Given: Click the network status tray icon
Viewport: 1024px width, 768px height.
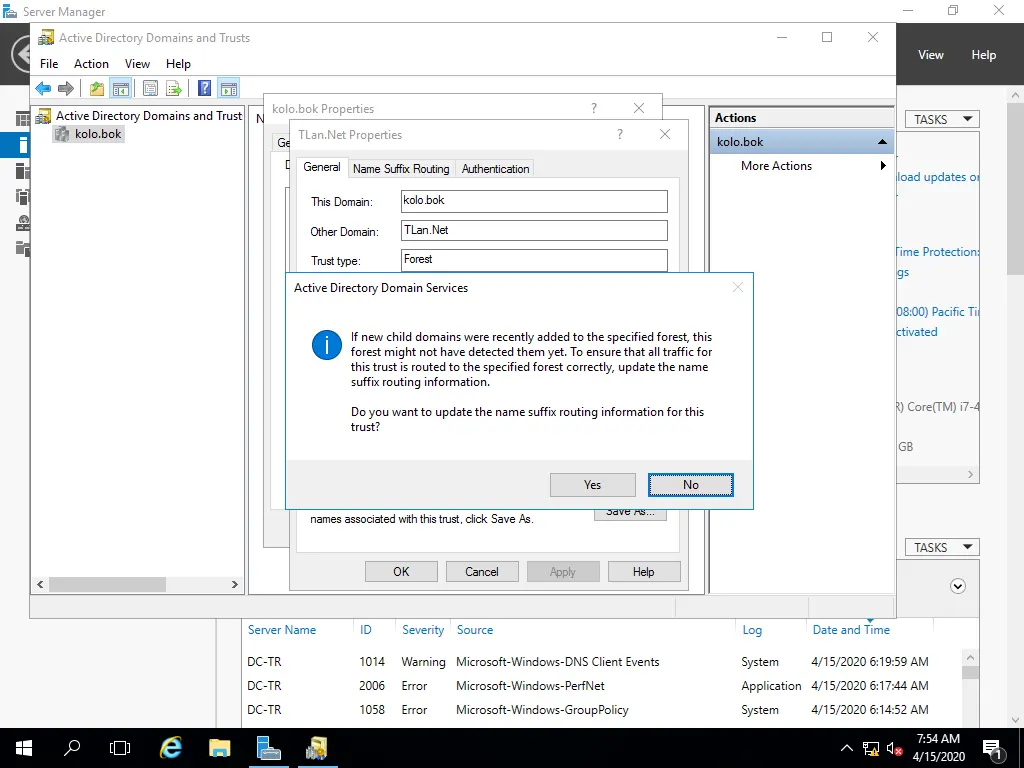Looking at the screenshot, I should pos(871,749).
